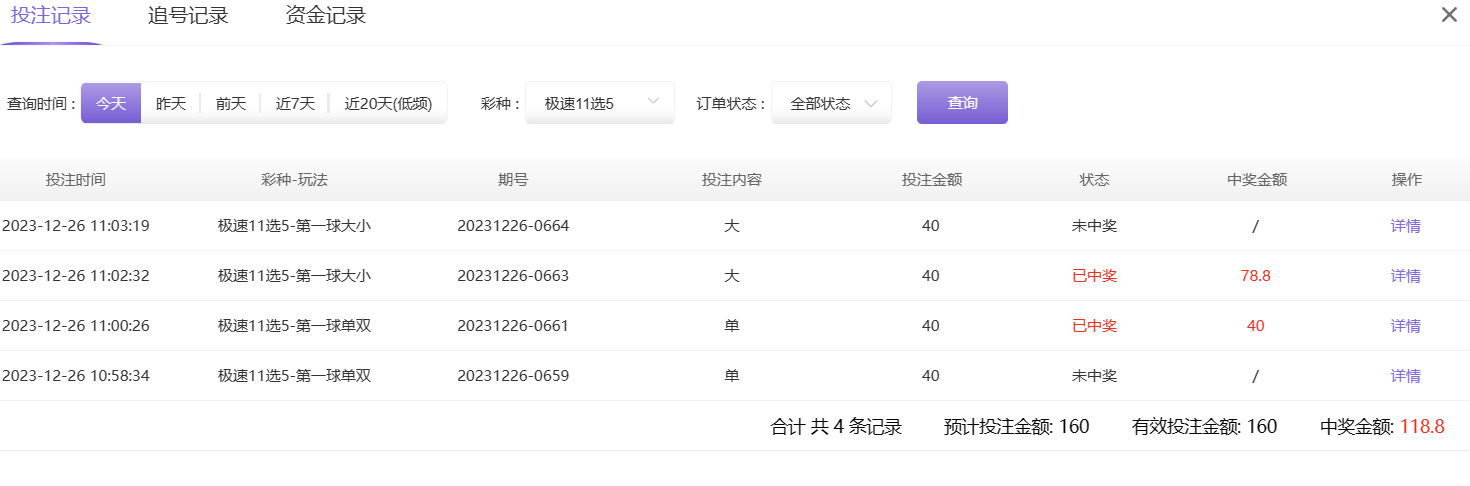The height and width of the screenshot is (486, 1470).
Task: Expand the 极速11选5 lottery type dropdown
Action: click(599, 103)
